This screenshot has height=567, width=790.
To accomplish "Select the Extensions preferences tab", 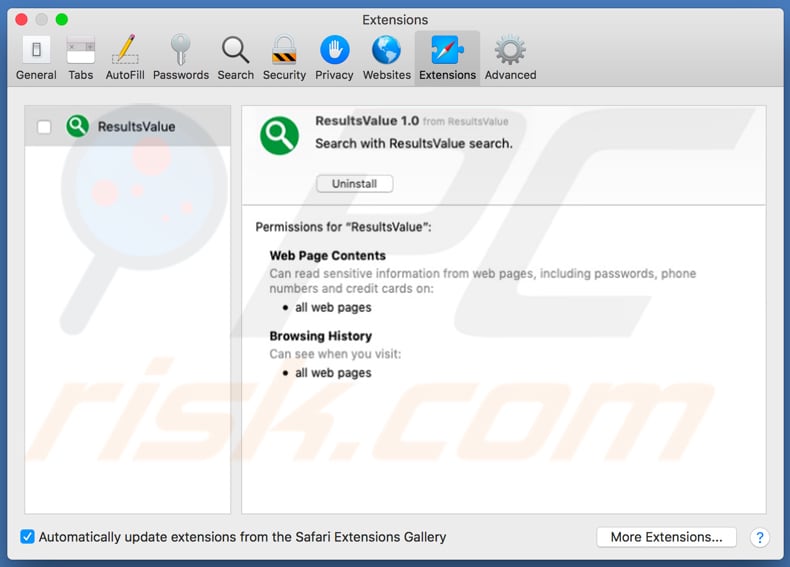I will tap(447, 58).
